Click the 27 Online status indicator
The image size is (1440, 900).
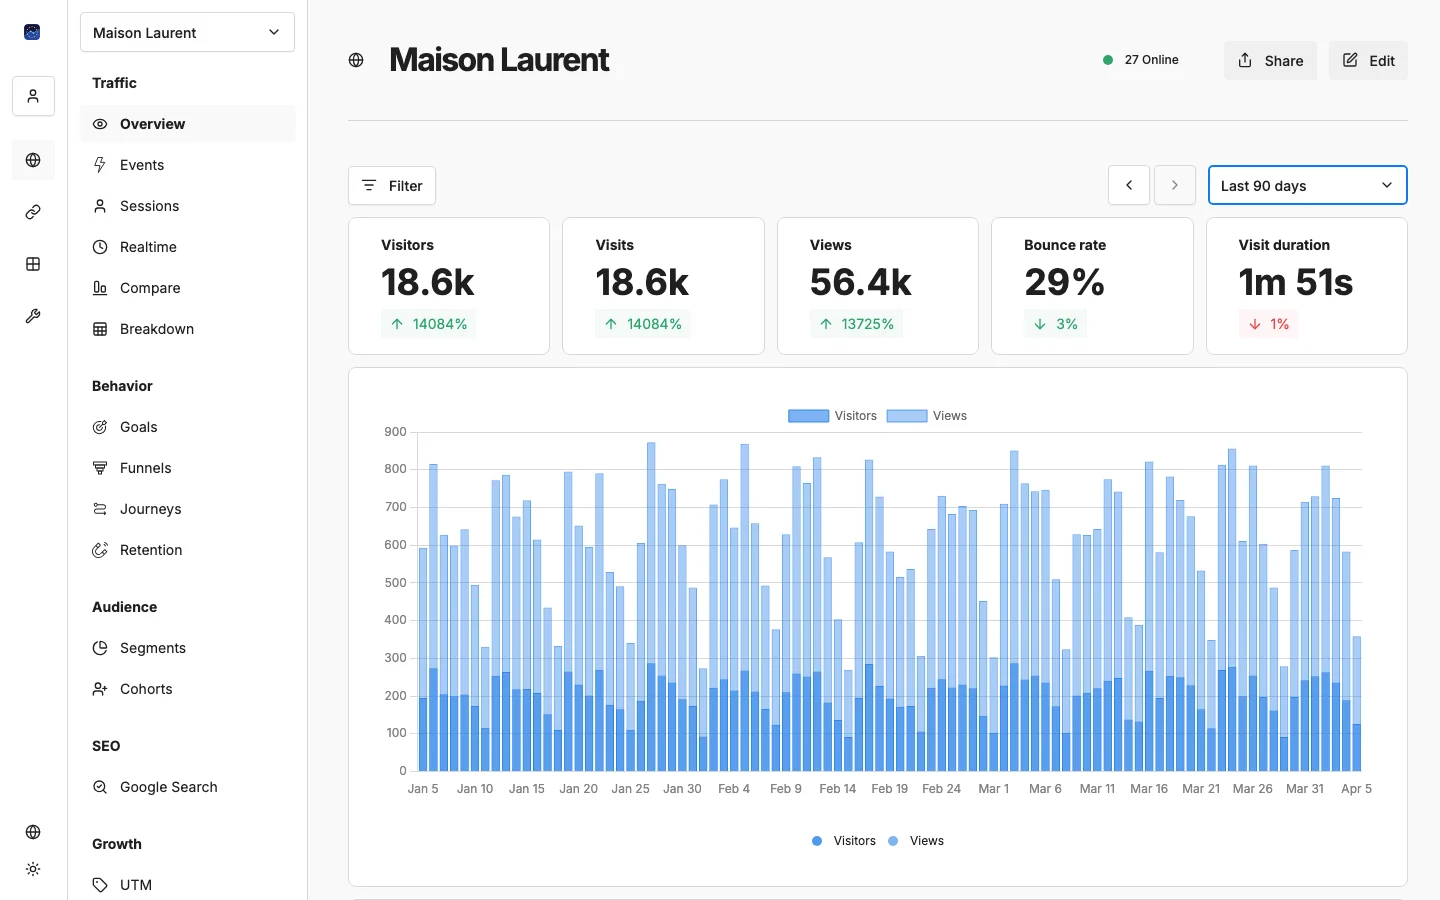(x=1141, y=60)
